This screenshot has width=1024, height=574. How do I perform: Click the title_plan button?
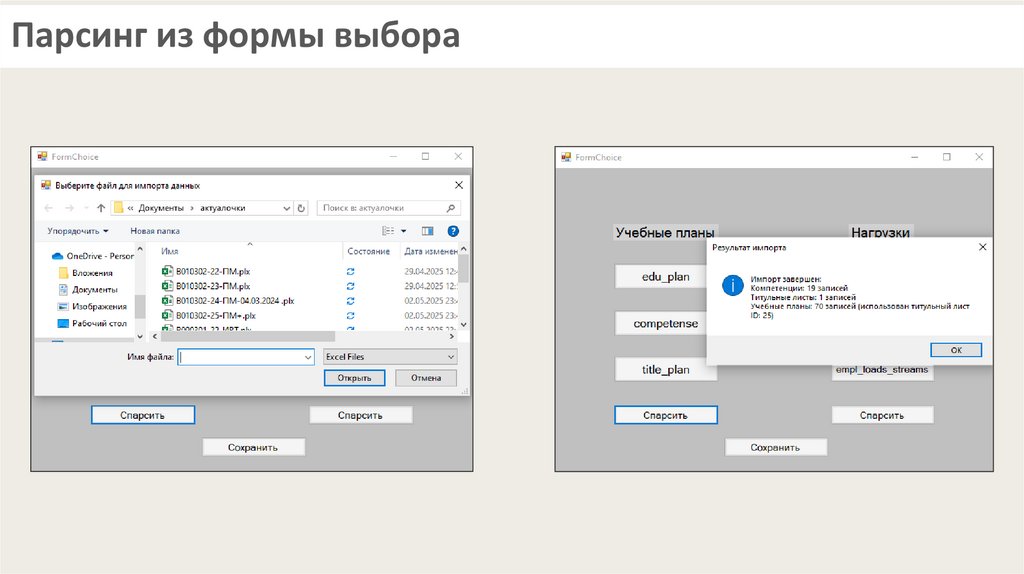[x=665, y=370]
